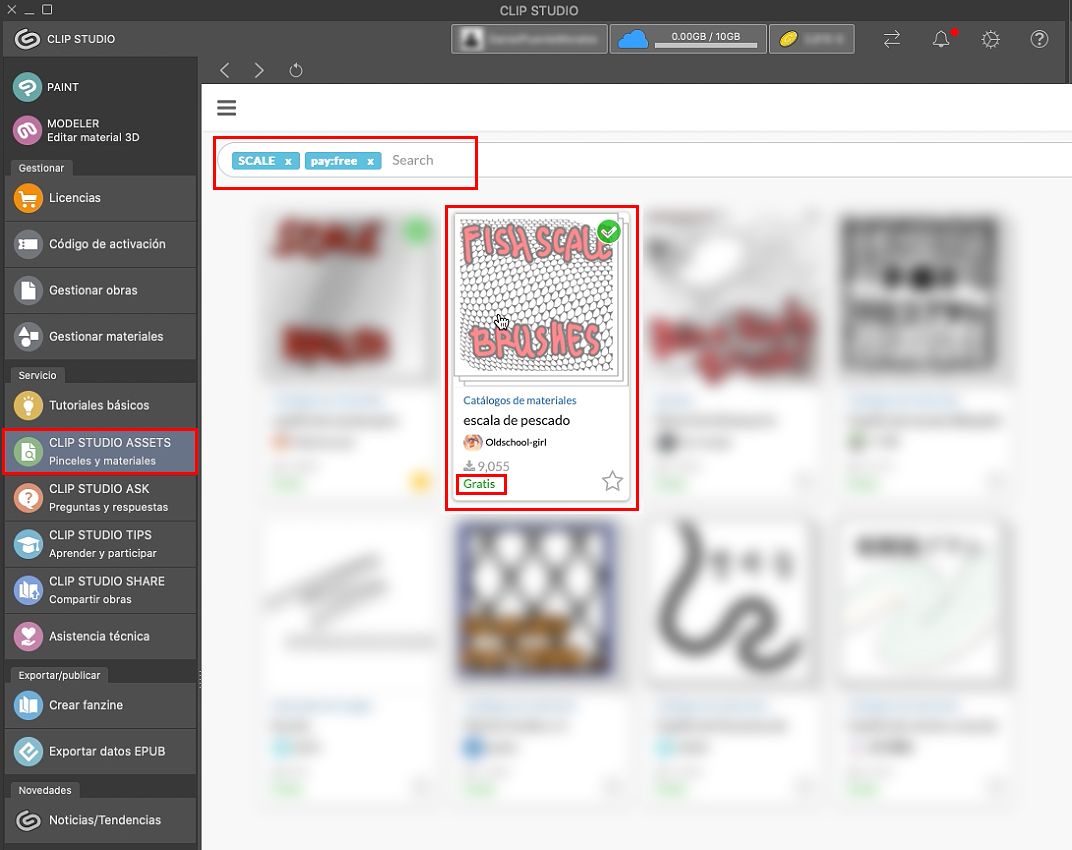Click the Gestionar materiales shapes icon

(28, 336)
